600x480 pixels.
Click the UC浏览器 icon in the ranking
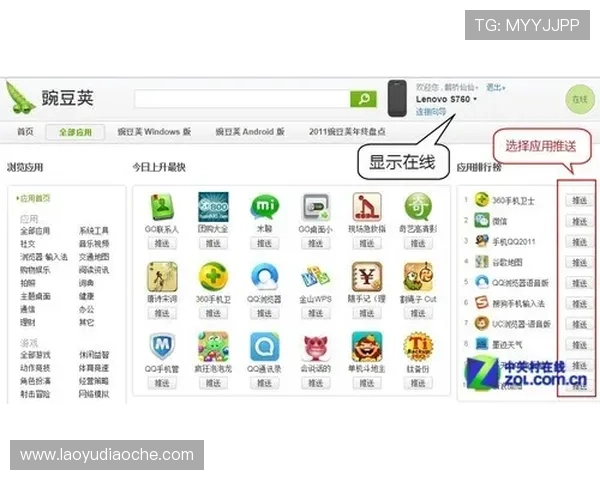click(x=482, y=323)
